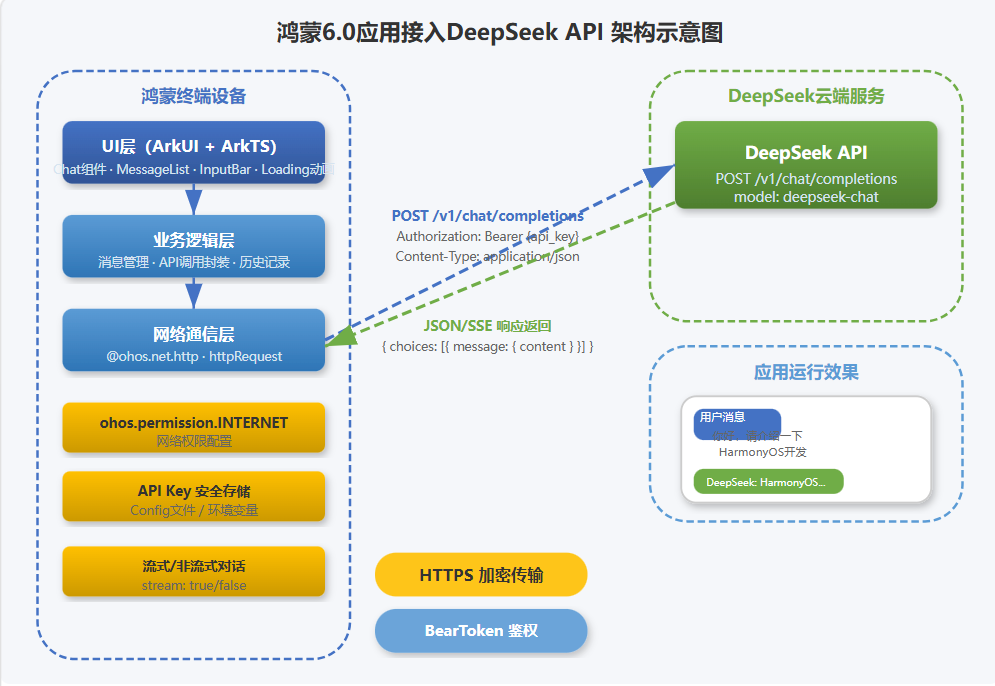Click the UI层 (ArkUI + ArkTS) box
The image size is (995, 686).
194,152
